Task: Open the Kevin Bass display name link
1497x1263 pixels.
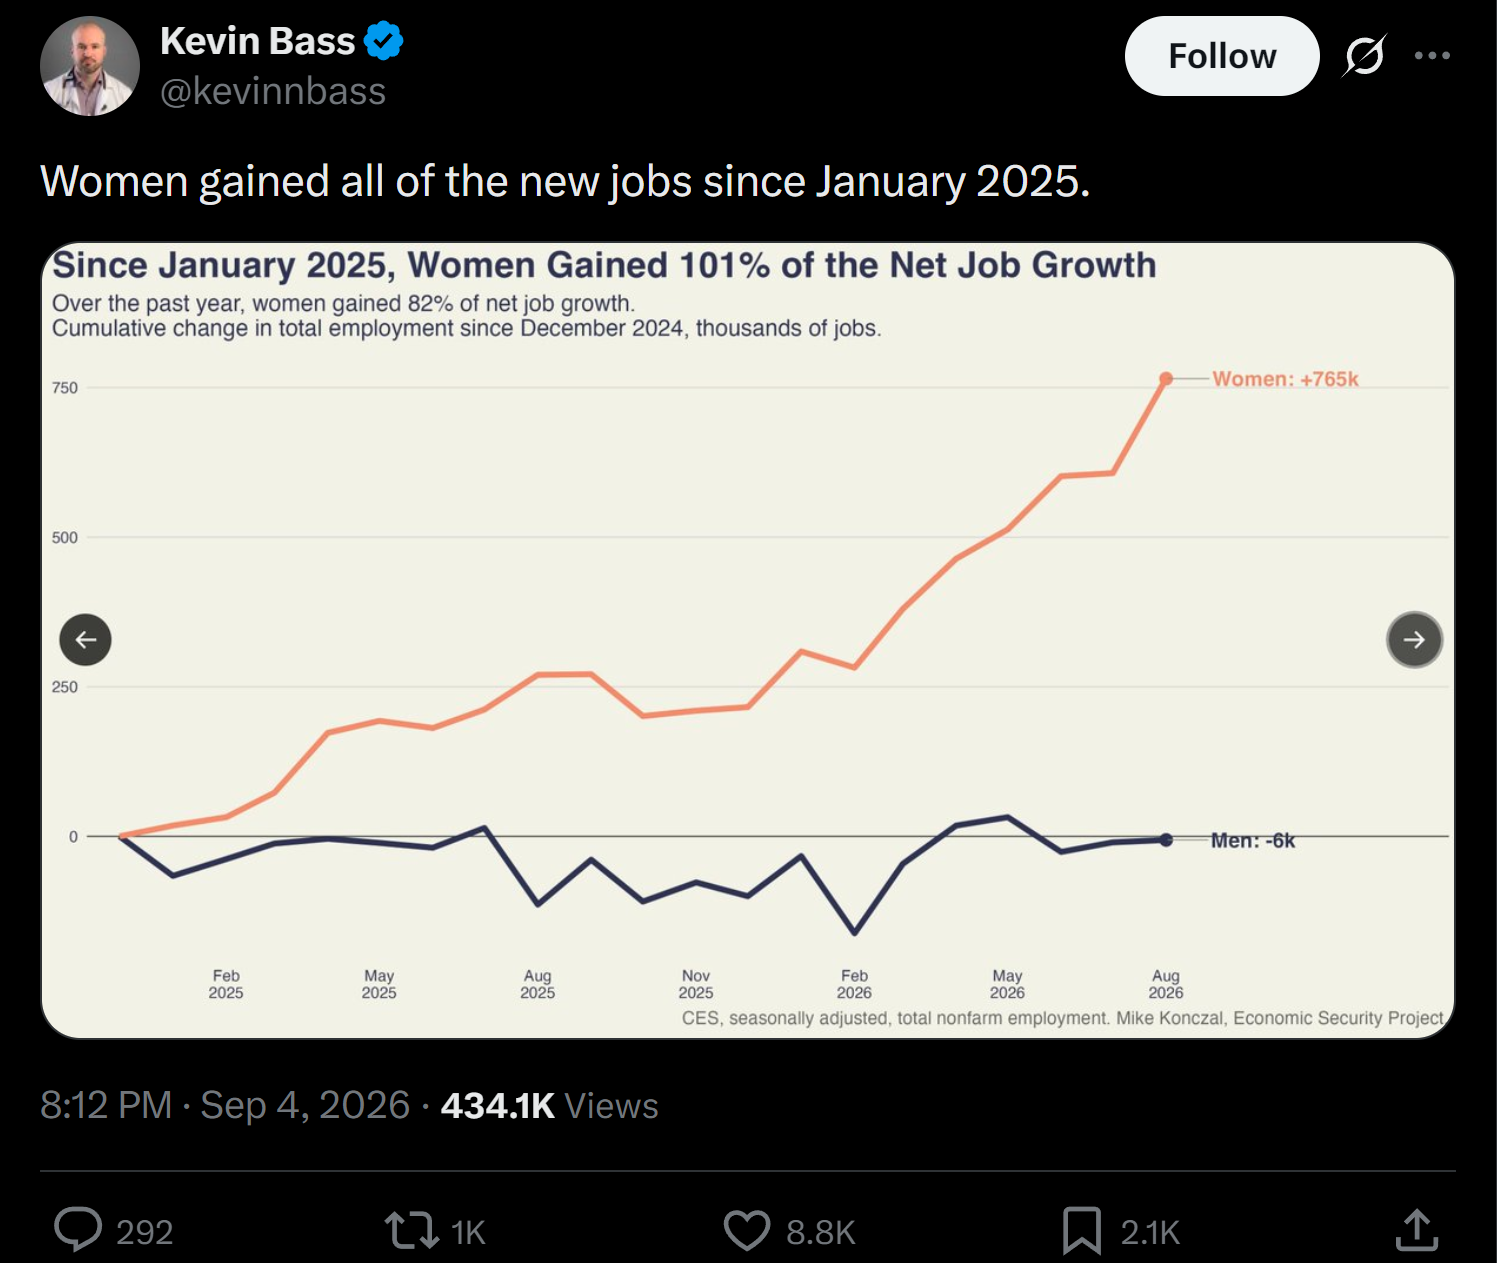Action: 257,41
